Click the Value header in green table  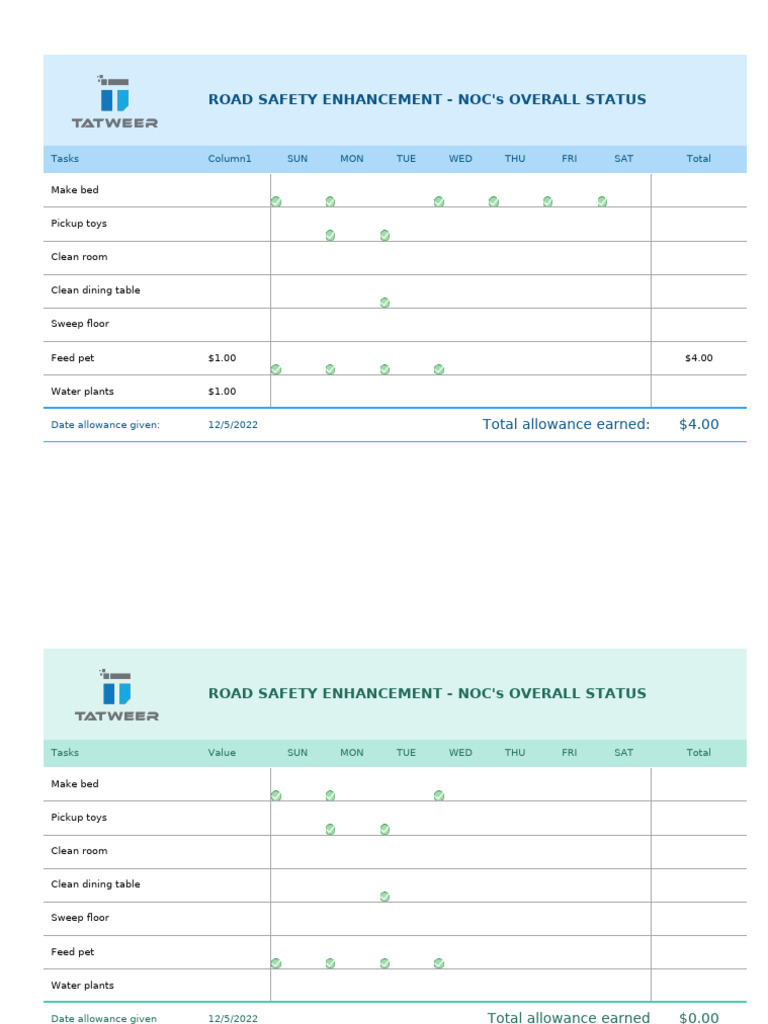coord(222,752)
